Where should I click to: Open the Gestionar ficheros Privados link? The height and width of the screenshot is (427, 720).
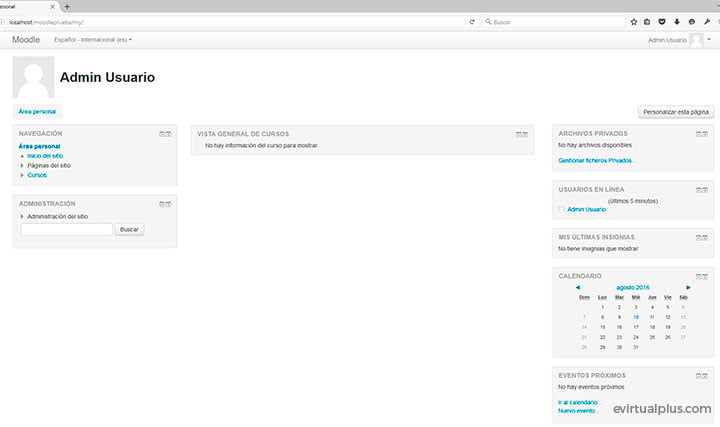(596, 160)
